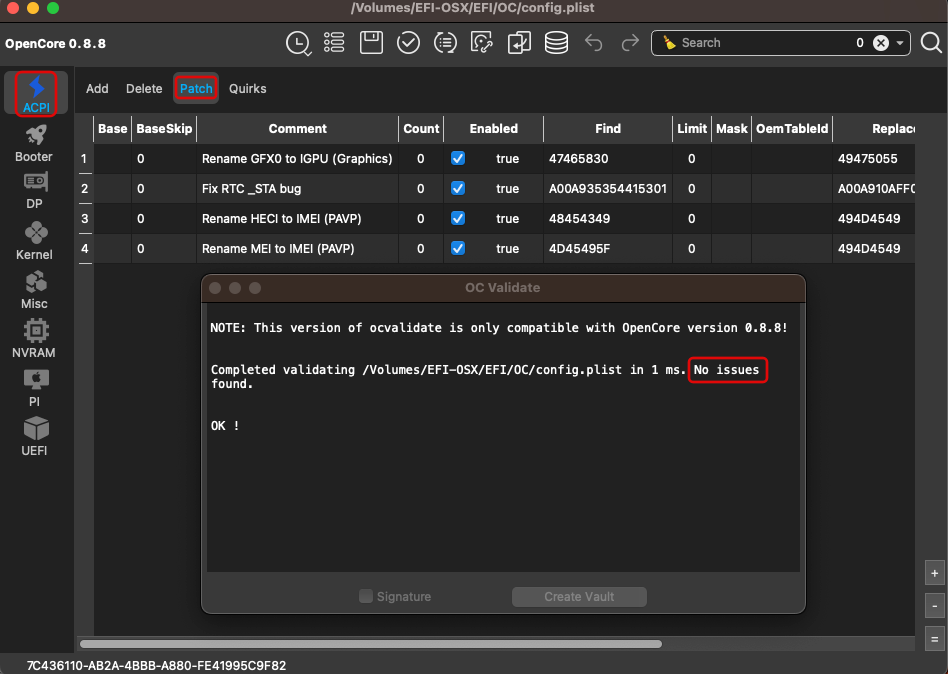Open the database icon in toolbar
Viewport: 948px width, 674px height.
(556, 43)
